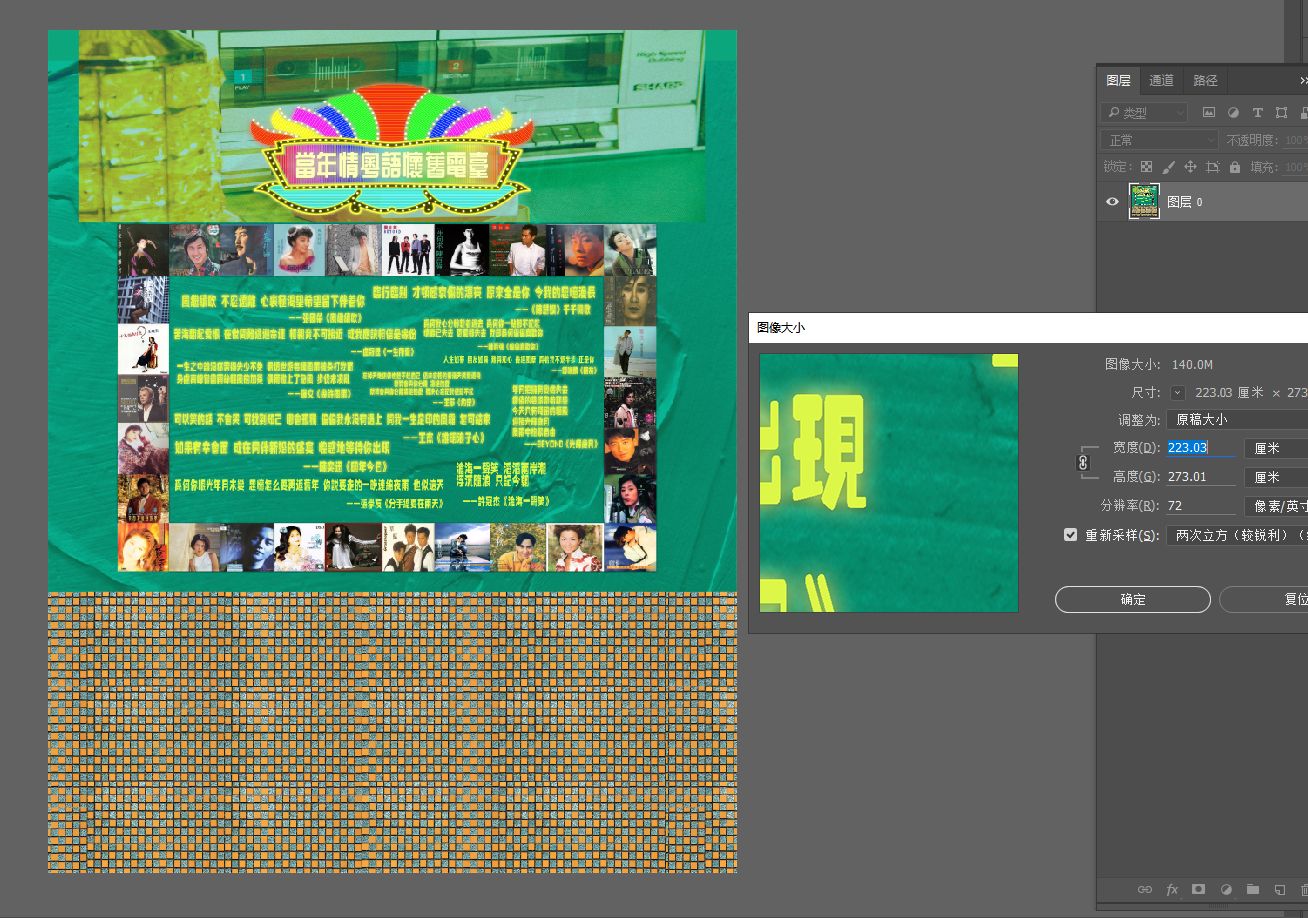
Task: Select the 图层 0 layer name
Action: 1185,202
